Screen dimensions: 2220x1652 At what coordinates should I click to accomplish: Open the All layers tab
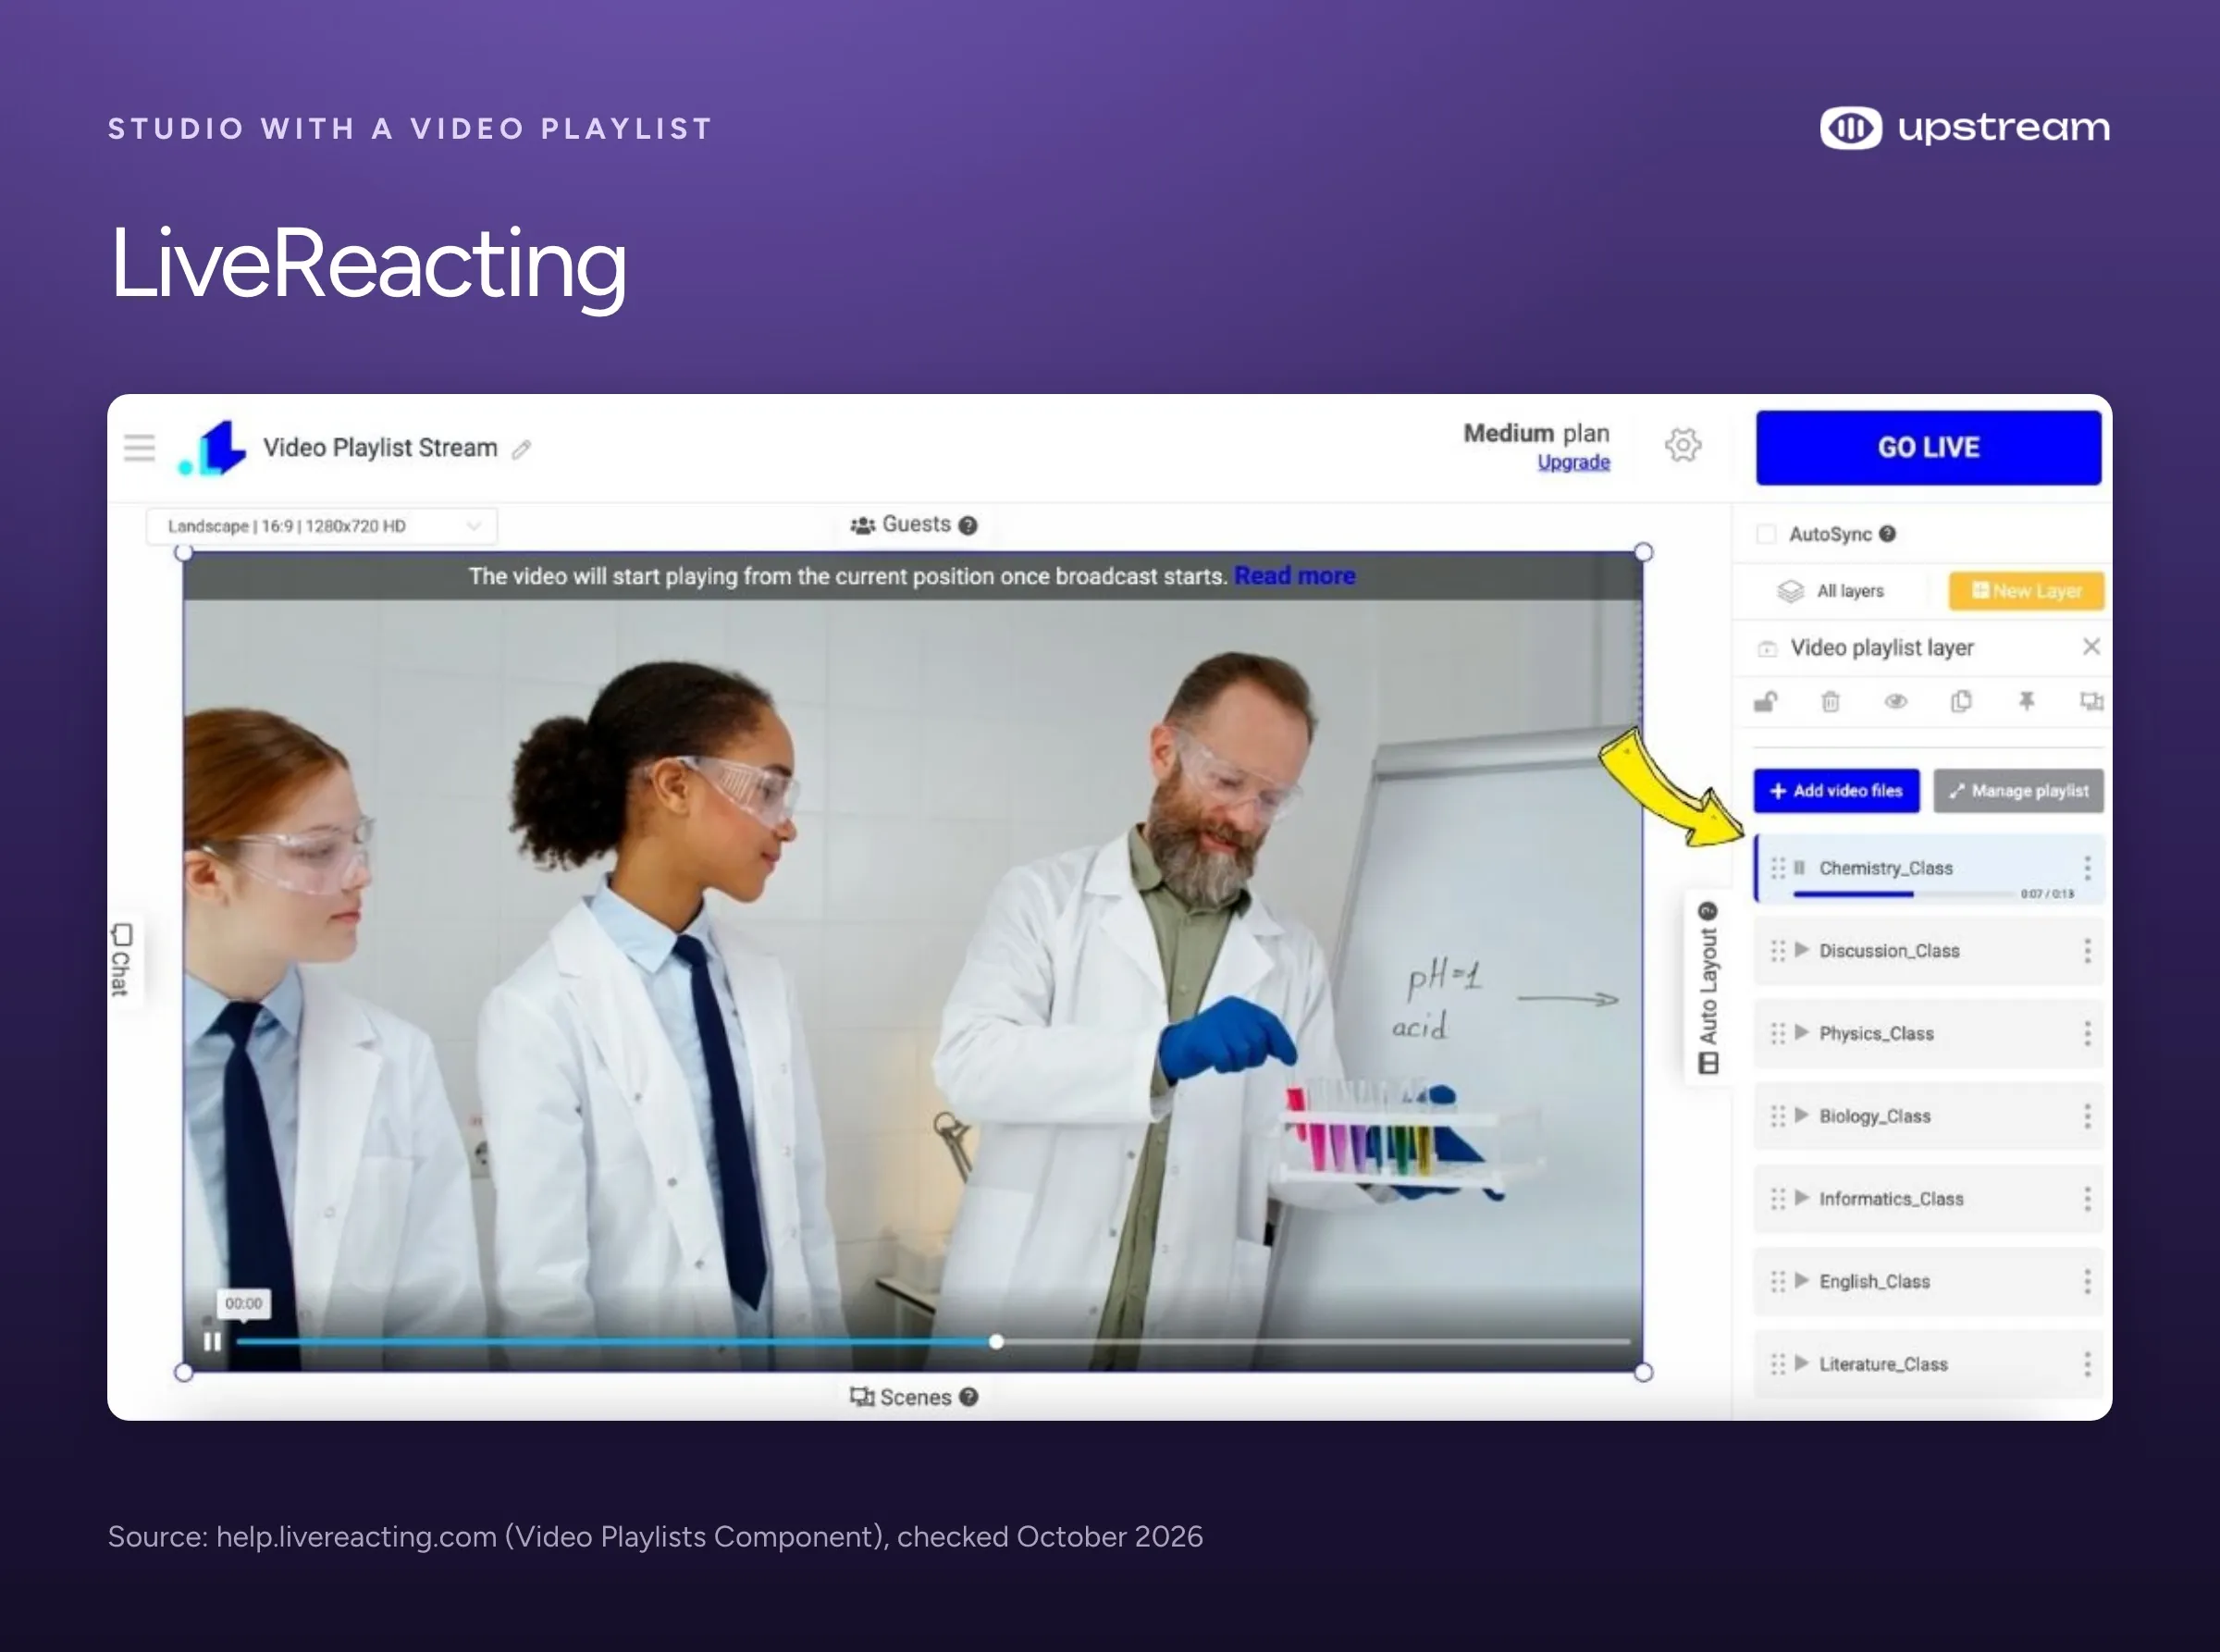coord(1831,591)
